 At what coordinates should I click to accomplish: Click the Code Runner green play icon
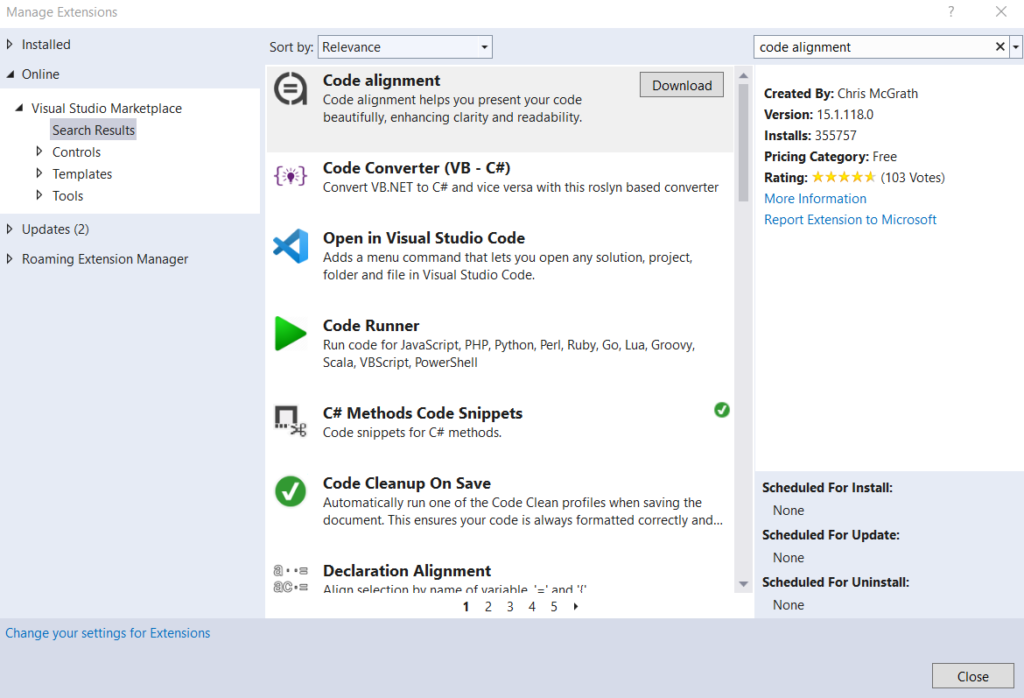click(x=290, y=334)
